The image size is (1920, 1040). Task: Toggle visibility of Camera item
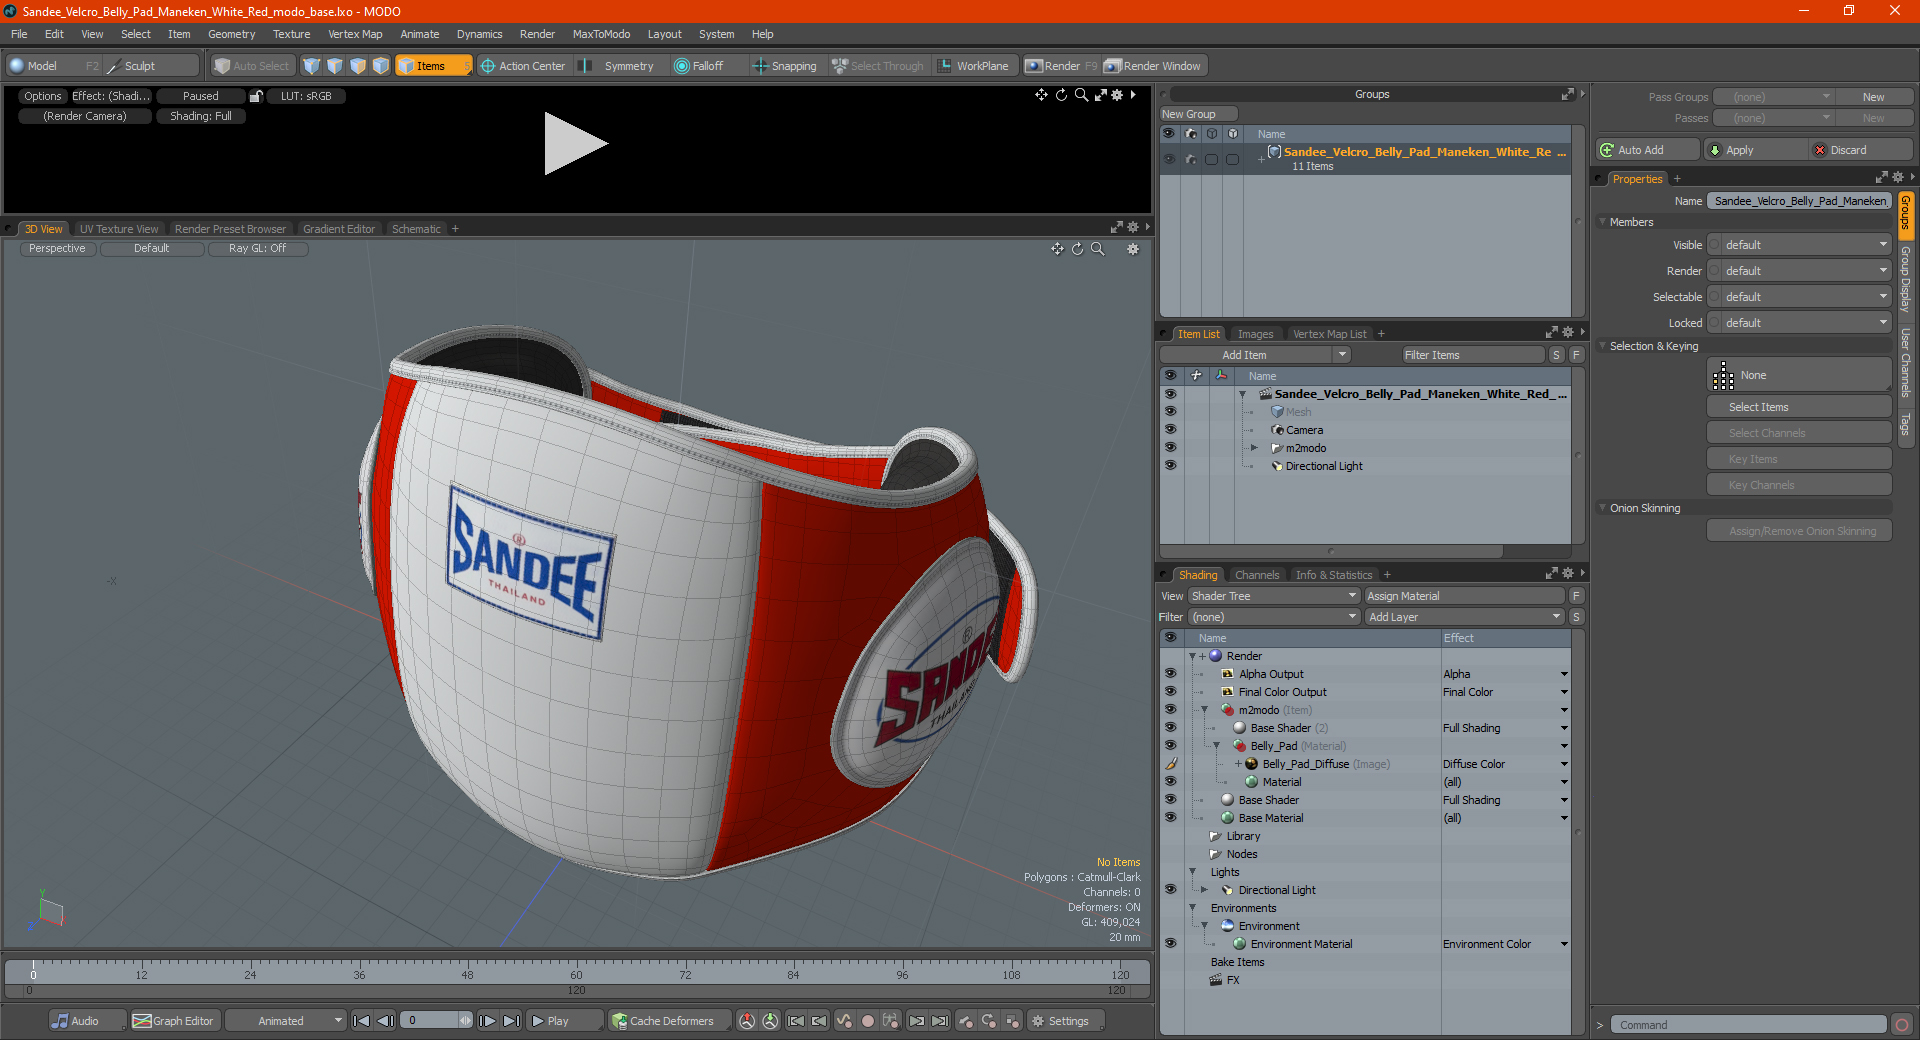pos(1170,430)
